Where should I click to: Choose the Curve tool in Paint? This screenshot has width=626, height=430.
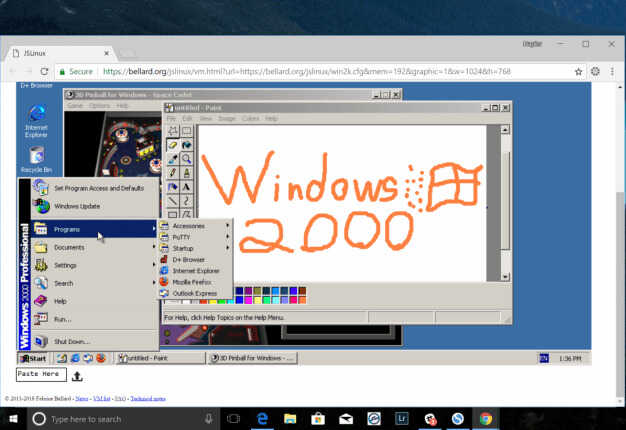186,201
